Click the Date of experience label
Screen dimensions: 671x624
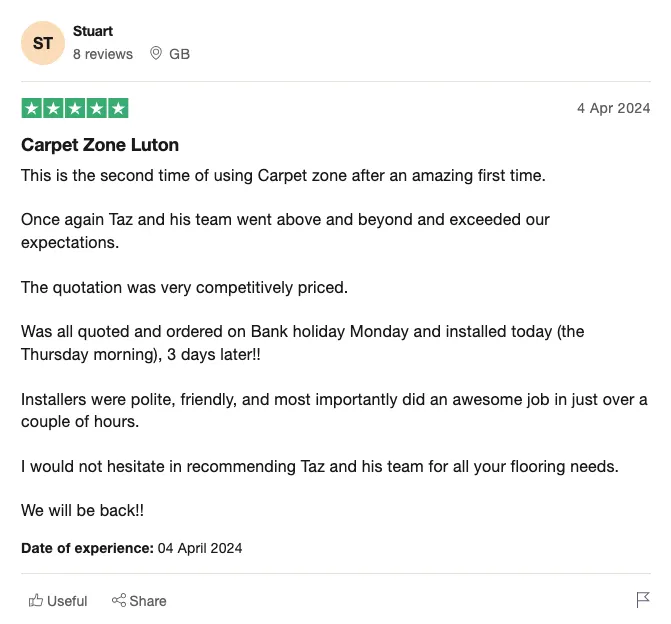[x=87, y=548]
